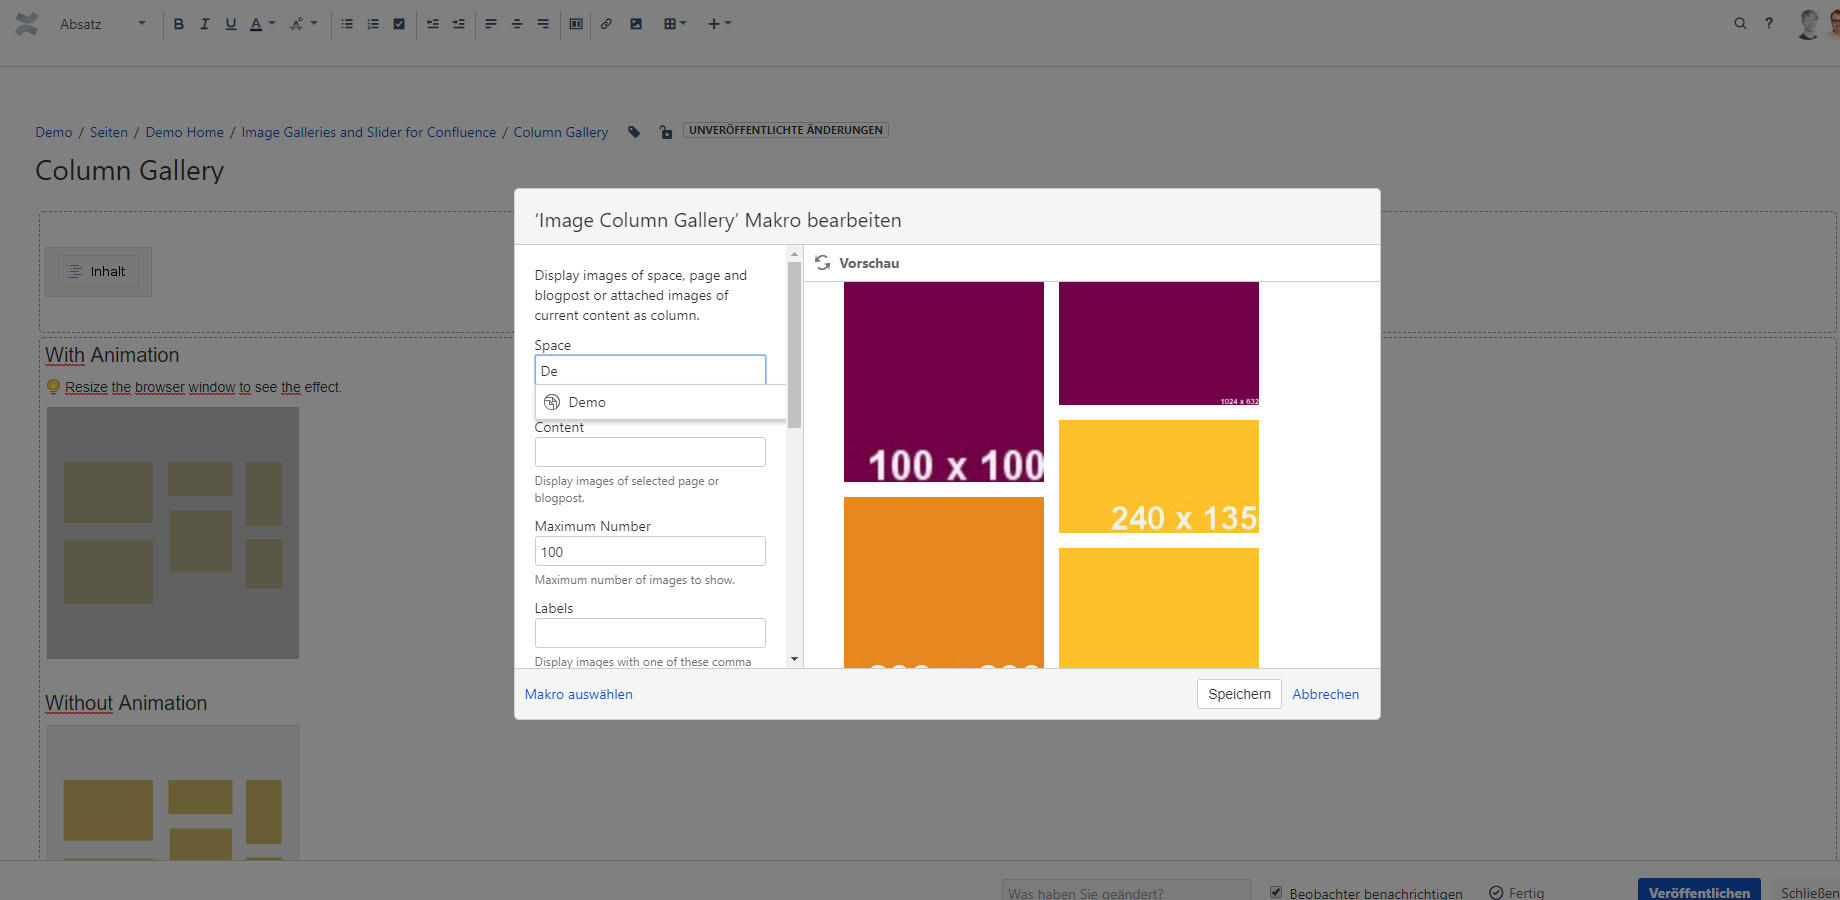Insert a task list from the toolbar

click(399, 24)
